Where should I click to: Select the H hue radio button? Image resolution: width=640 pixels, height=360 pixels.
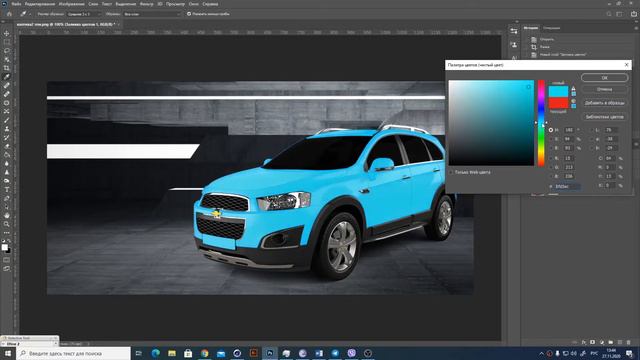click(x=551, y=130)
